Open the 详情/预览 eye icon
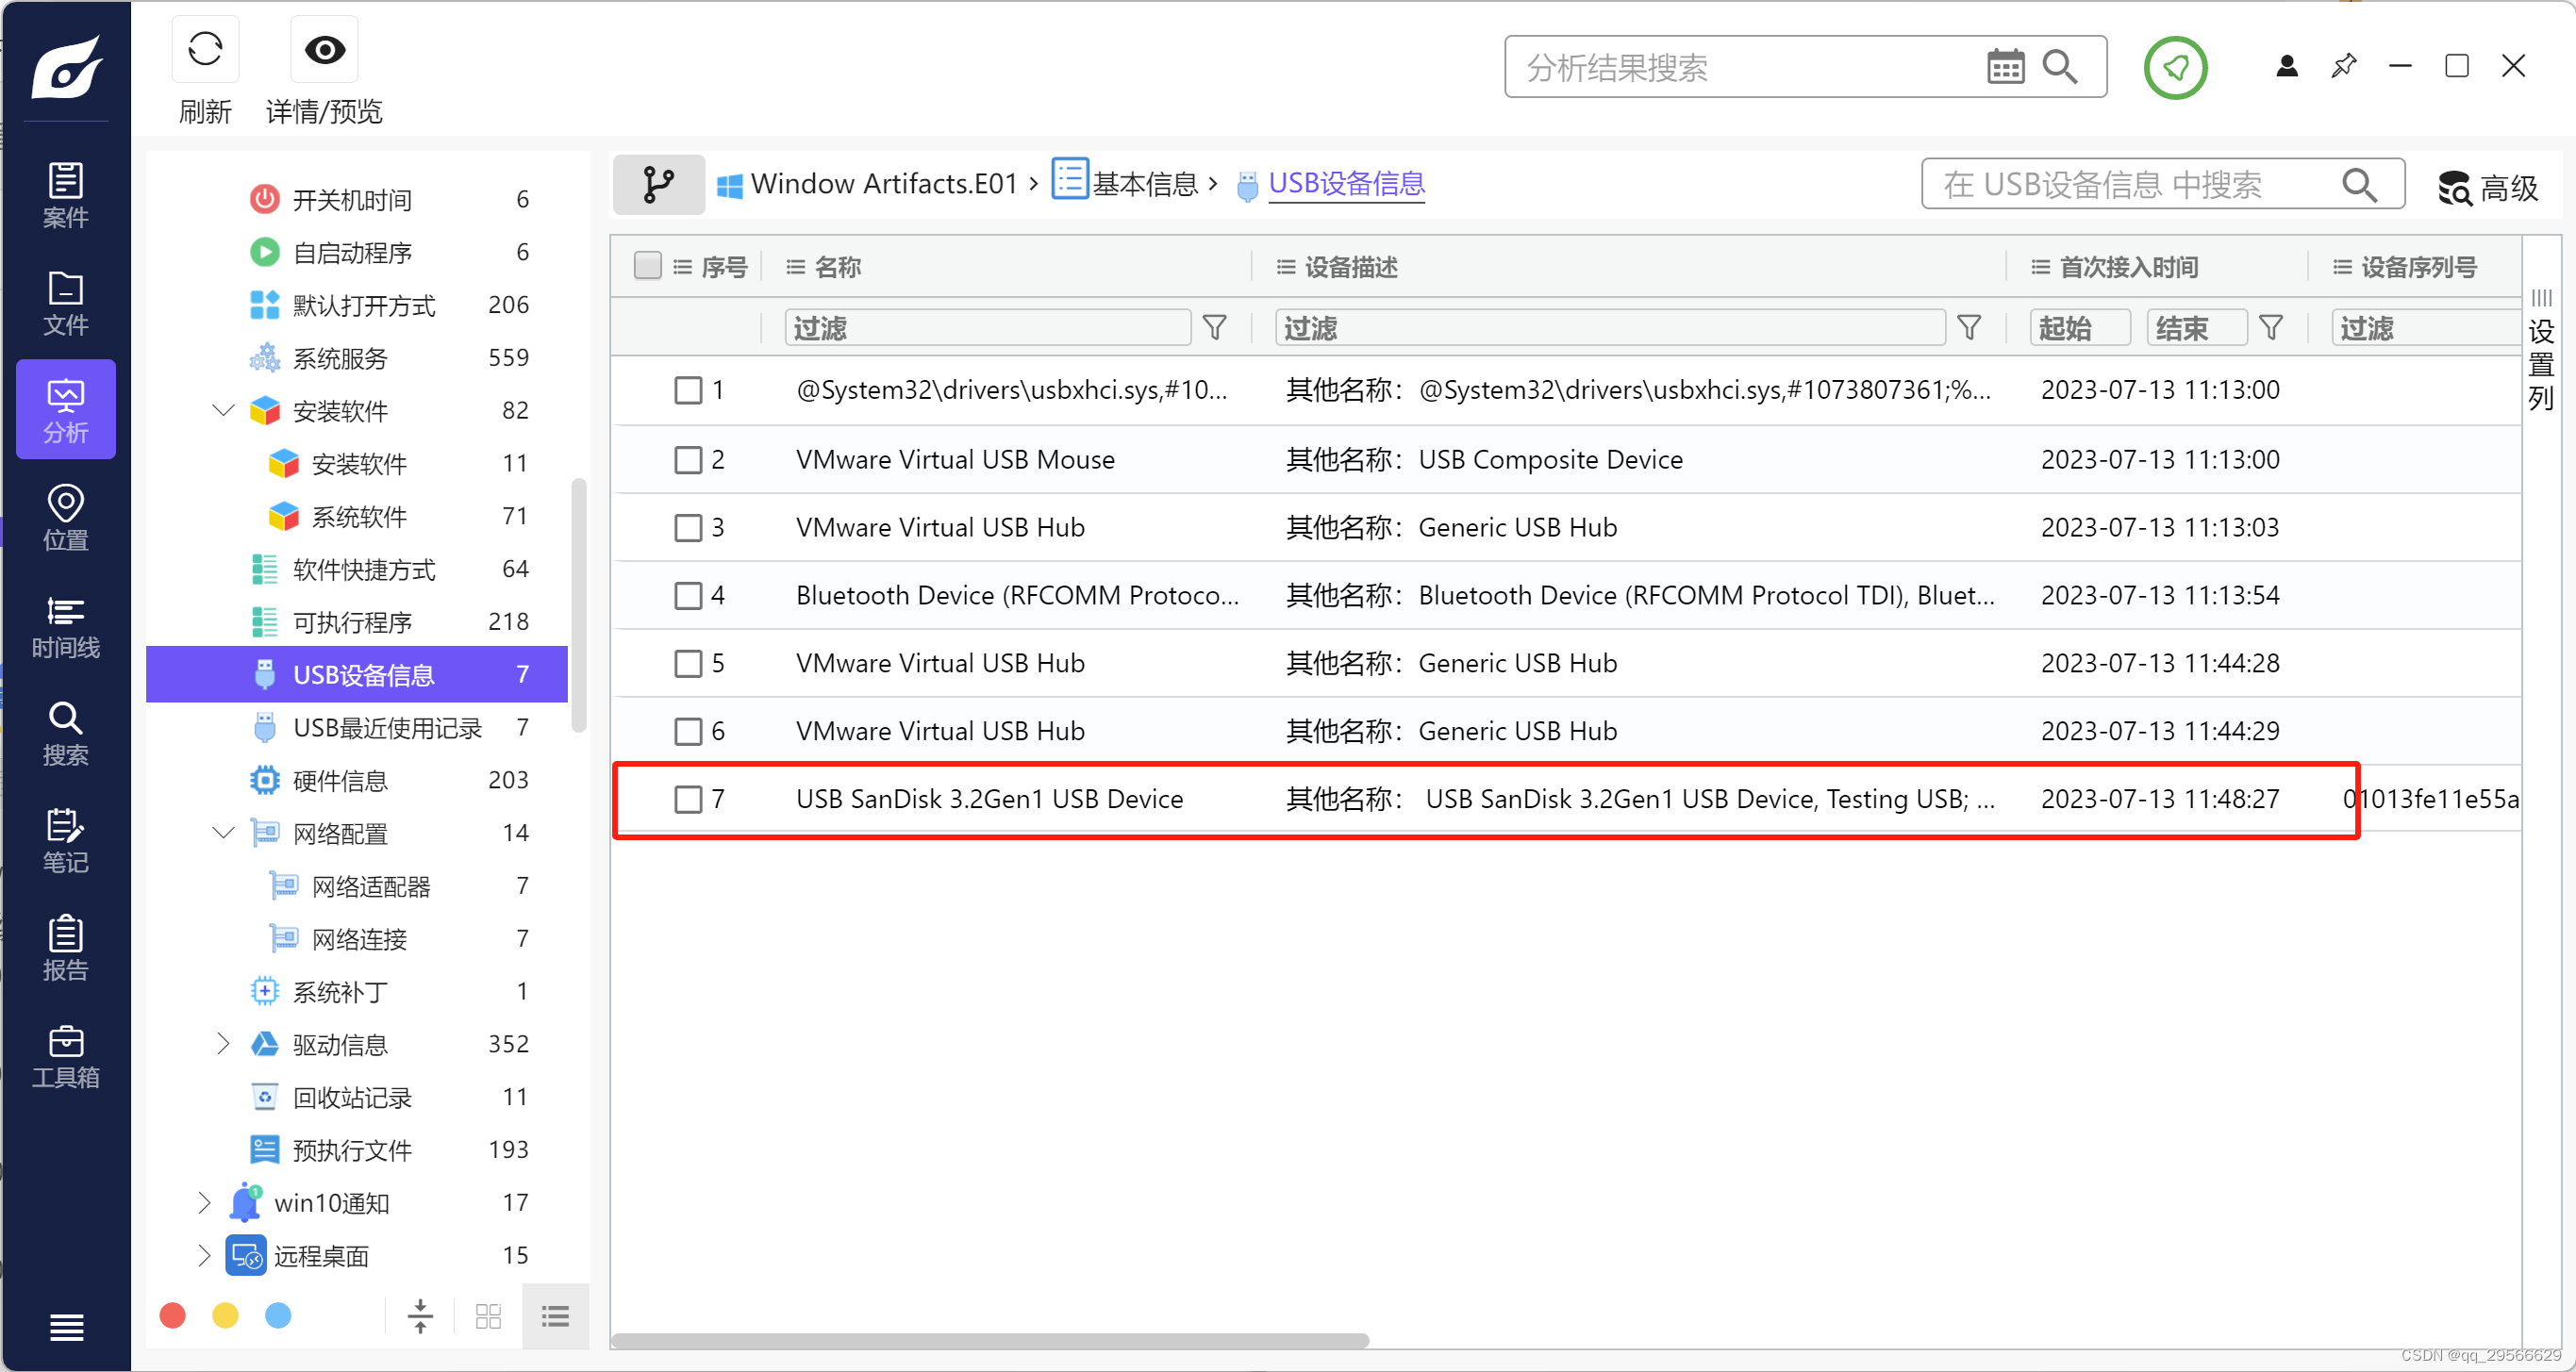2576x1372 pixels. pos(324,49)
